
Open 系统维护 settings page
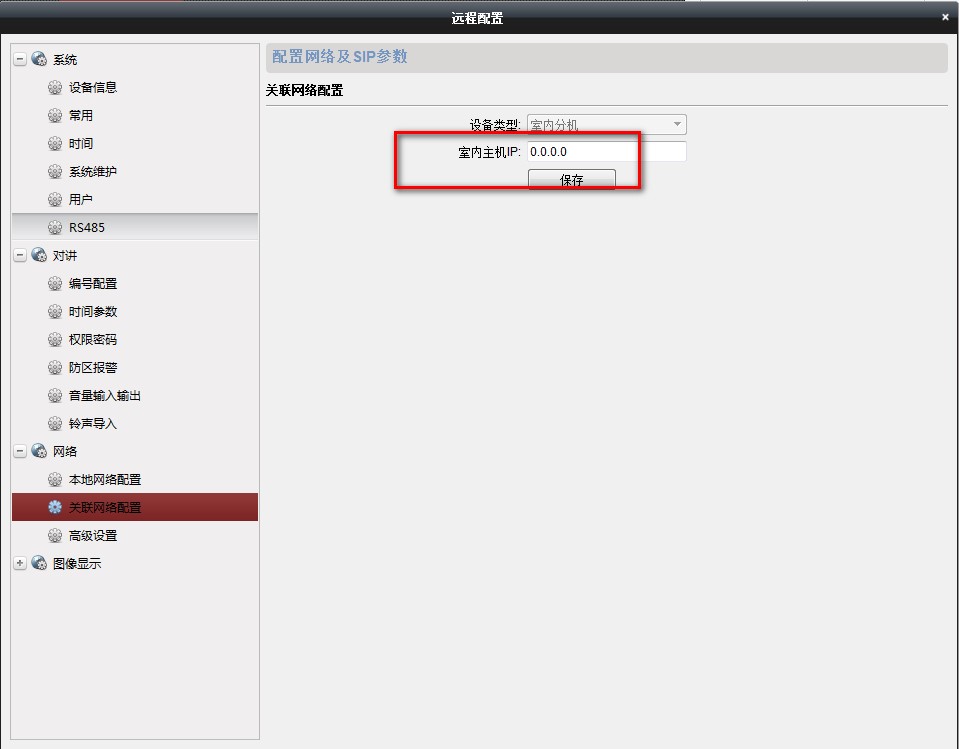tap(92, 172)
